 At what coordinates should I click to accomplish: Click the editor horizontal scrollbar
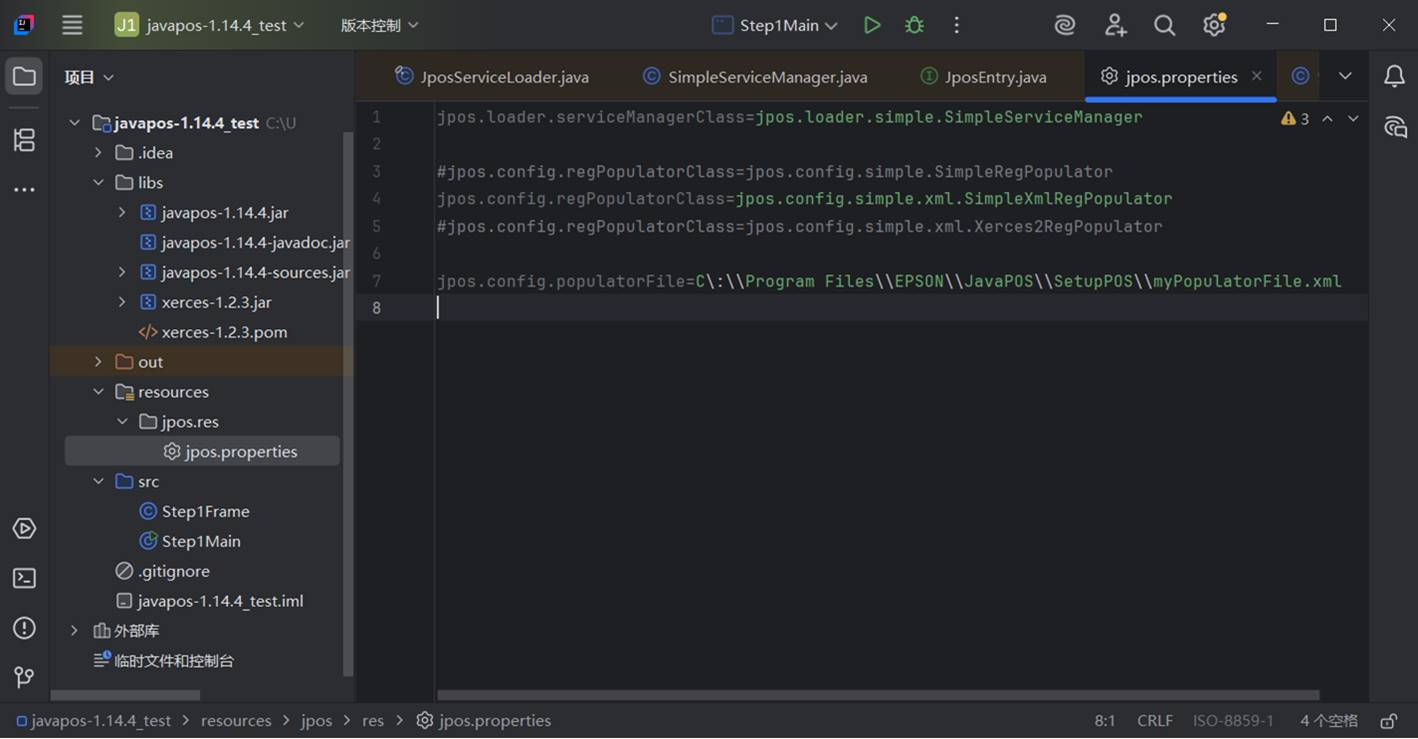click(x=878, y=695)
